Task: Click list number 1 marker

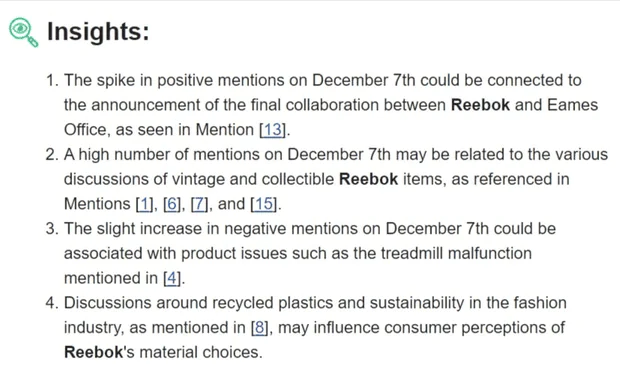Action: click(x=52, y=80)
